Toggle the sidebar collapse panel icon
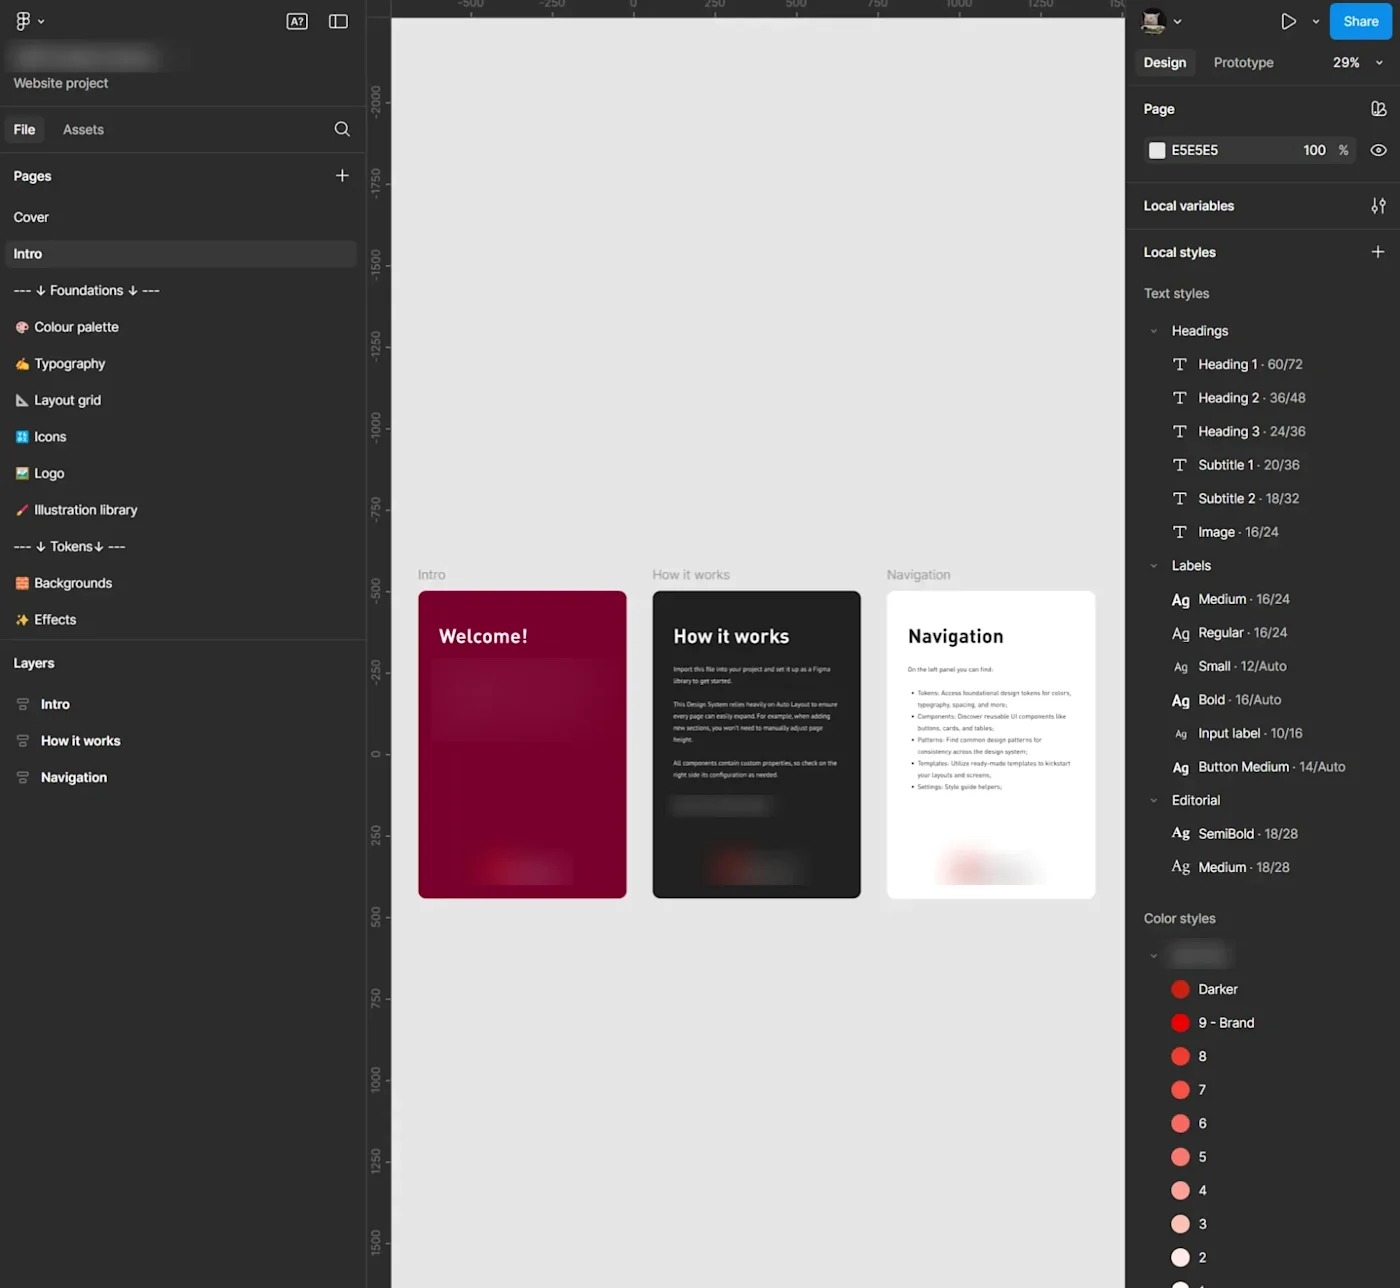 [338, 21]
